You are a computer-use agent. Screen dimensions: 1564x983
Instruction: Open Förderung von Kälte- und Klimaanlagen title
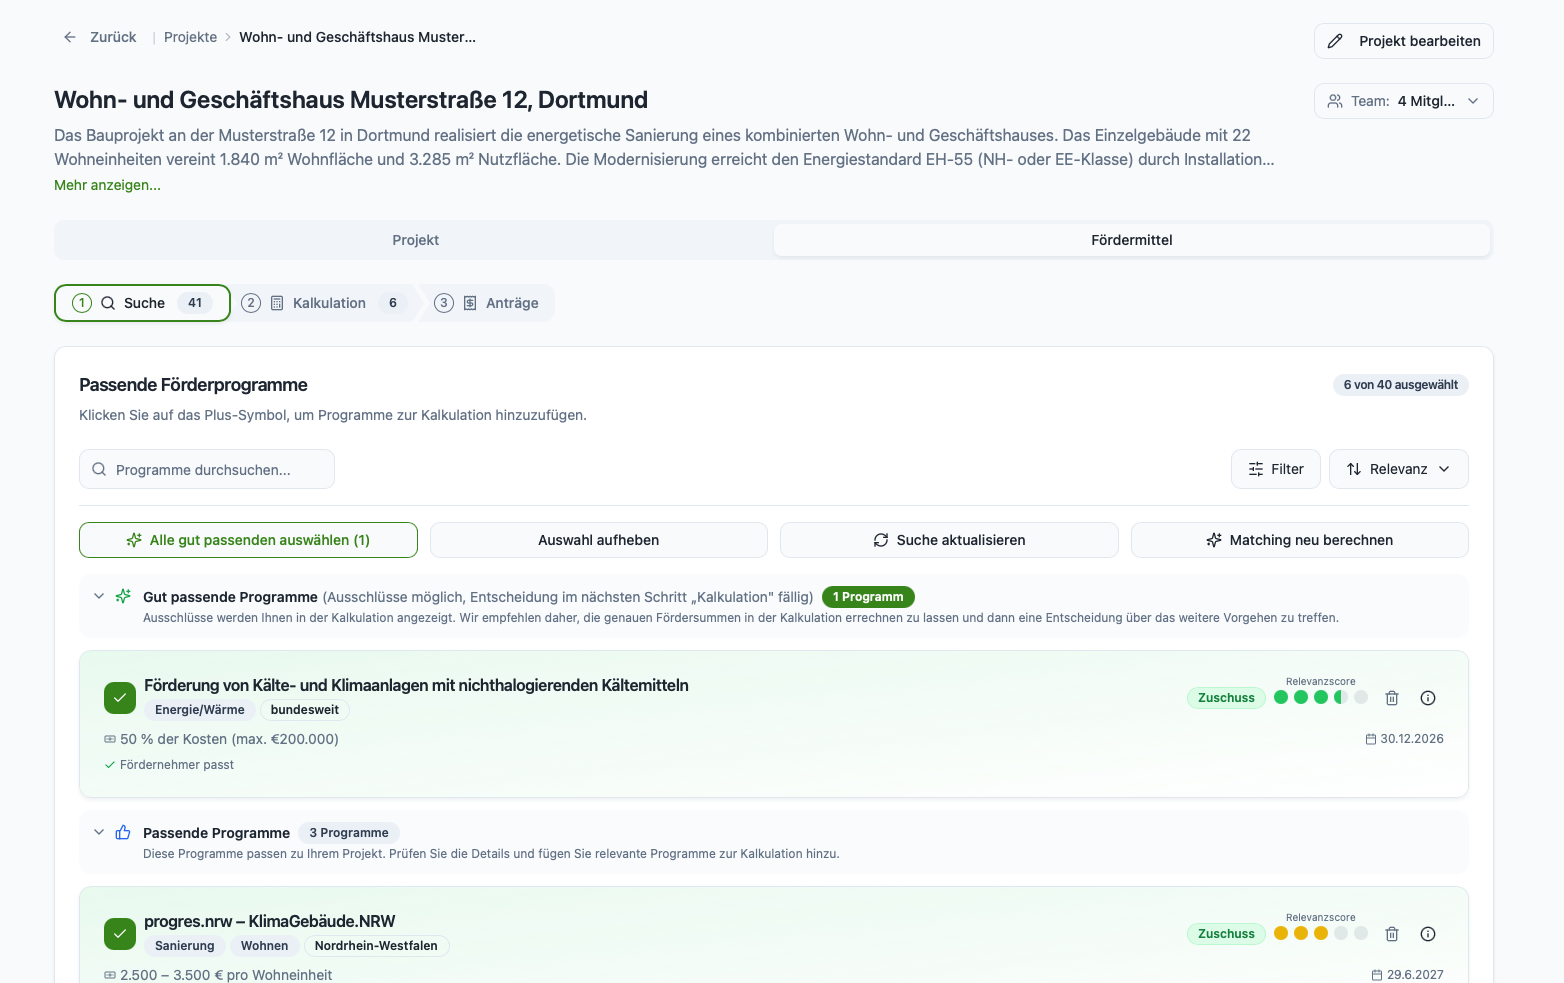tap(416, 685)
